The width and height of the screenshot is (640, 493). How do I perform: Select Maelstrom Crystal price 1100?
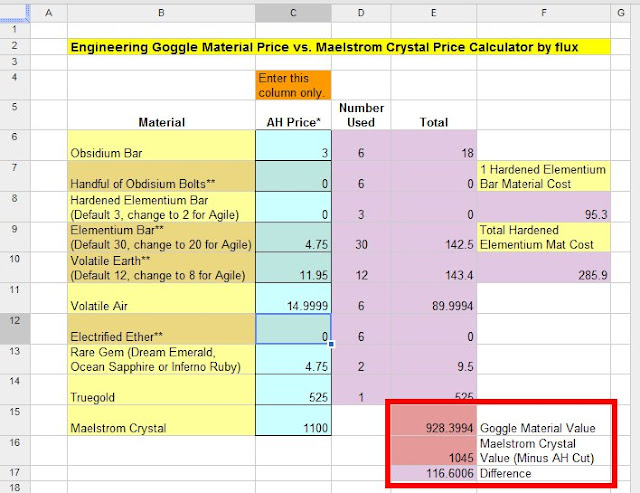(x=293, y=420)
